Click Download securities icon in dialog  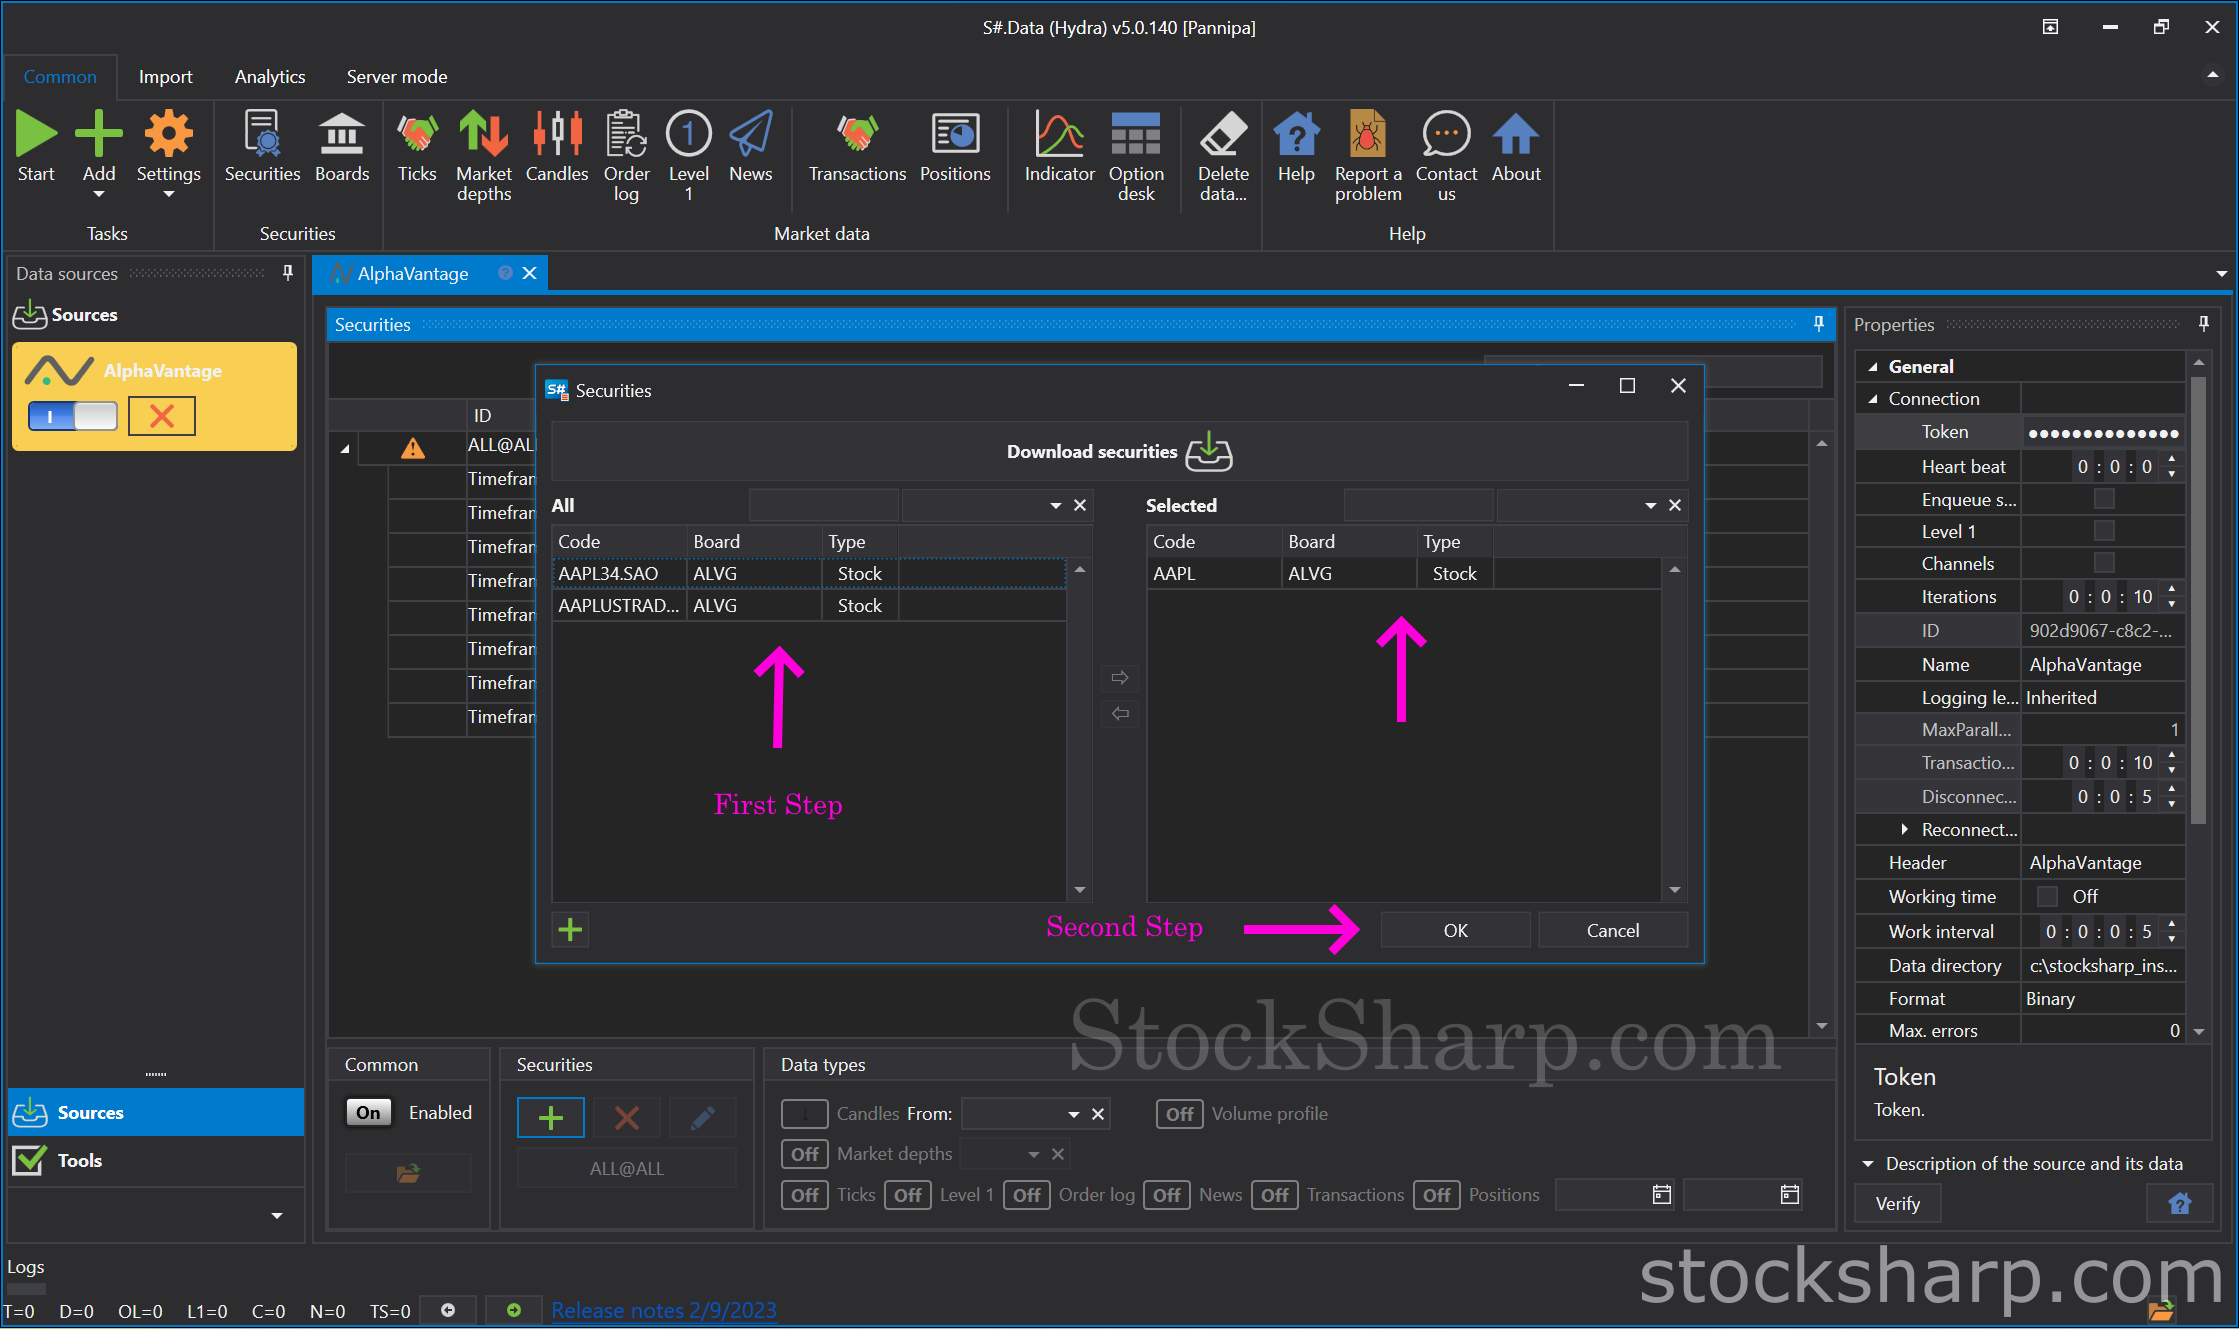coord(1209,451)
